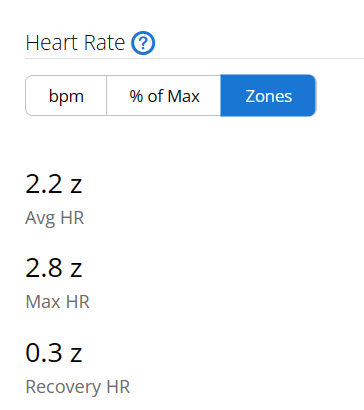364x410 pixels.
Task: Open the Heart Rate help question-mark icon
Action: click(x=143, y=43)
